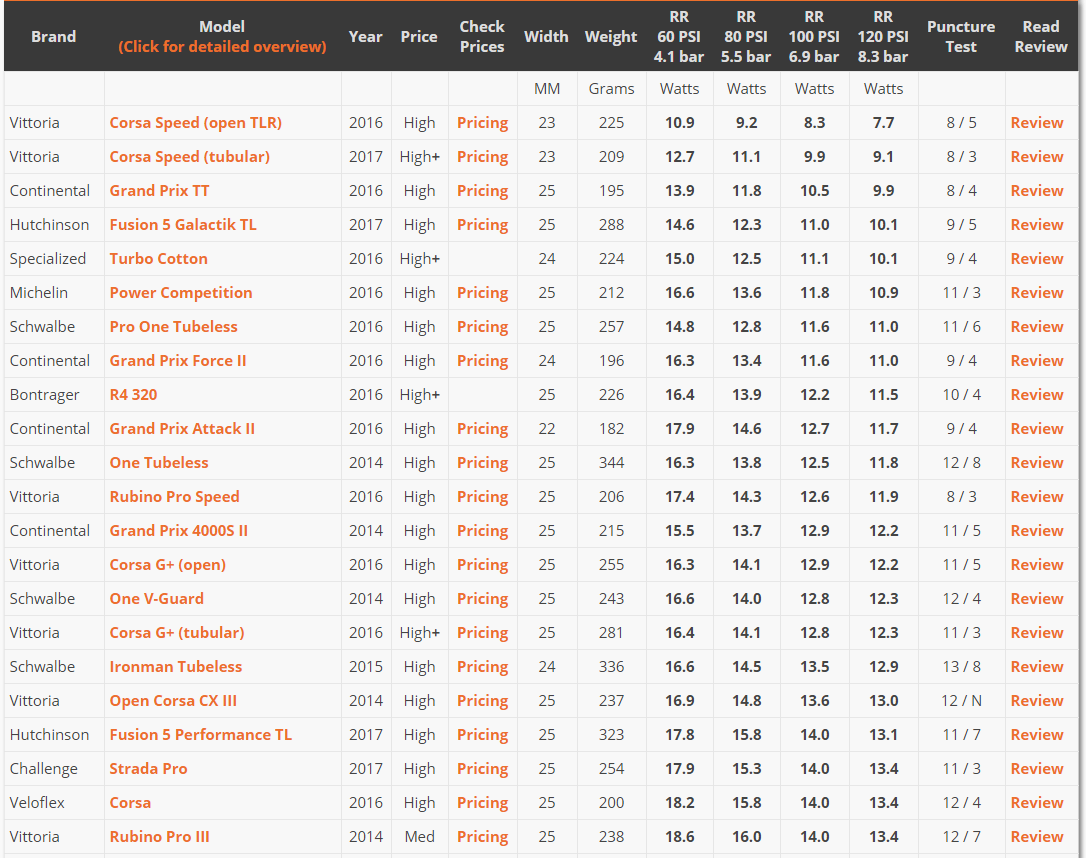Read review of Open Corsa CX III

point(1037,700)
